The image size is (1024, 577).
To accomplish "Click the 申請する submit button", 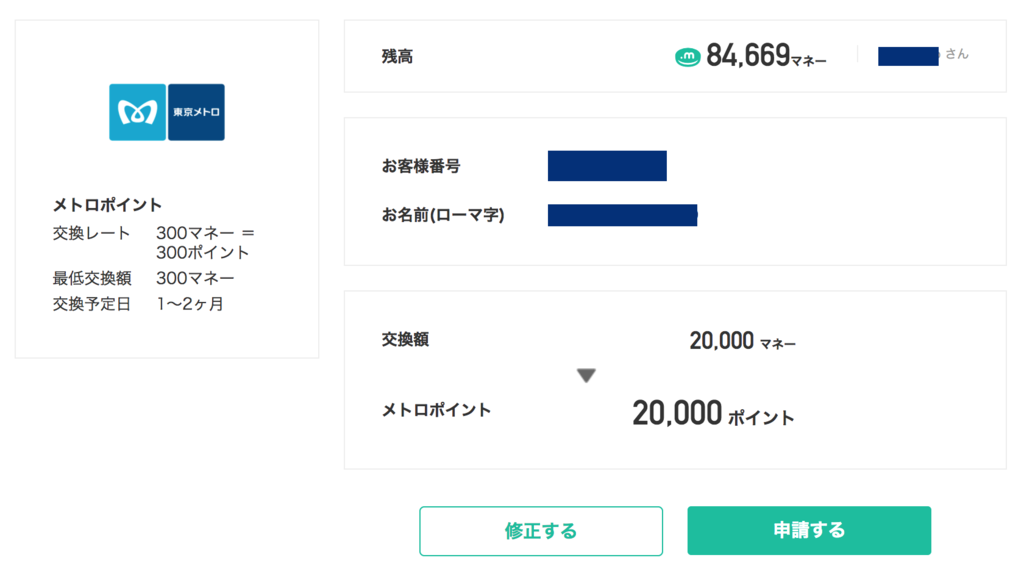I will [x=808, y=531].
